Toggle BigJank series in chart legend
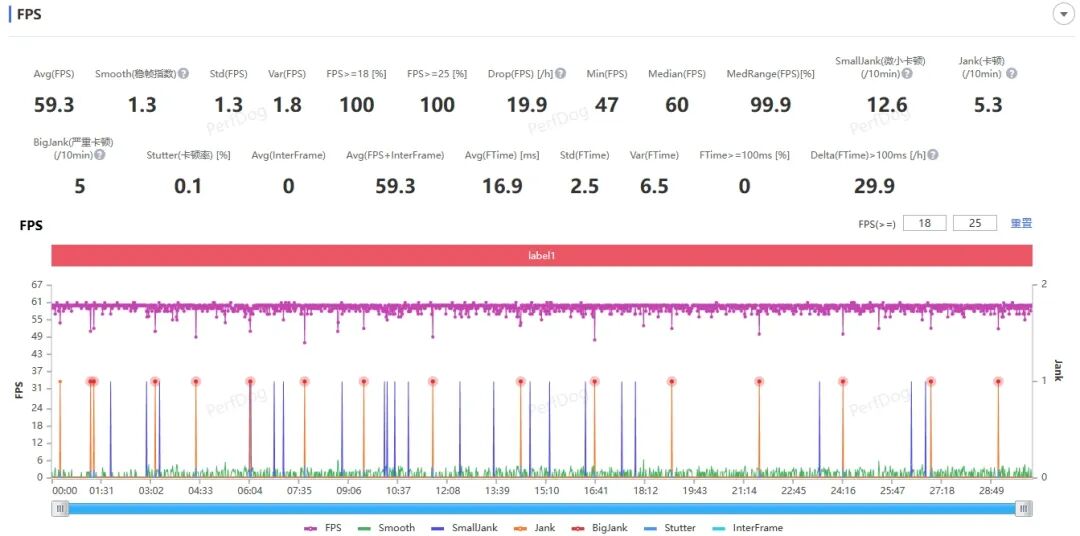Screen dimensions: 1080x536 (599, 528)
